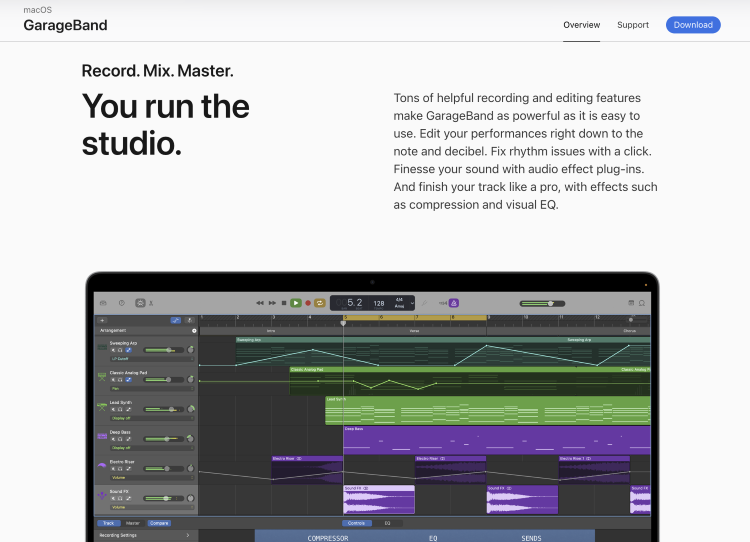Select the Controls tab
The image size is (750, 542).
356,523
